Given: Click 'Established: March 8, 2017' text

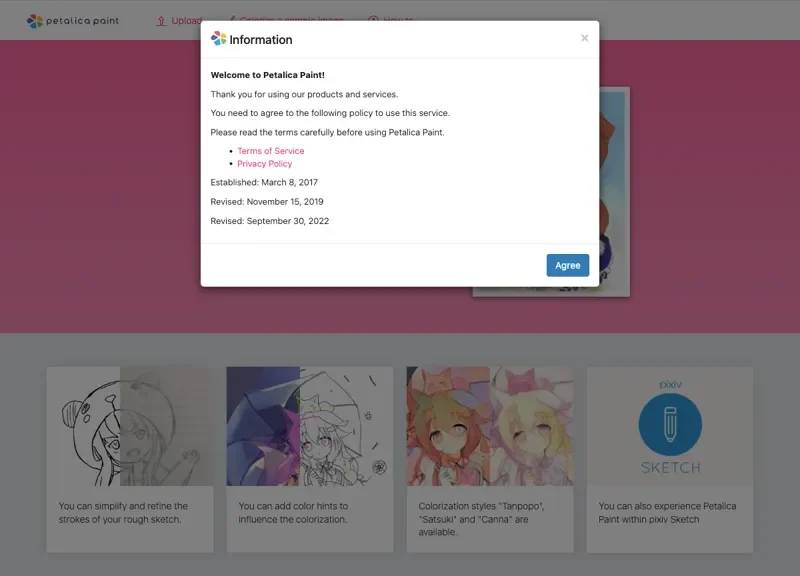Looking at the screenshot, I should (x=264, y=183).
